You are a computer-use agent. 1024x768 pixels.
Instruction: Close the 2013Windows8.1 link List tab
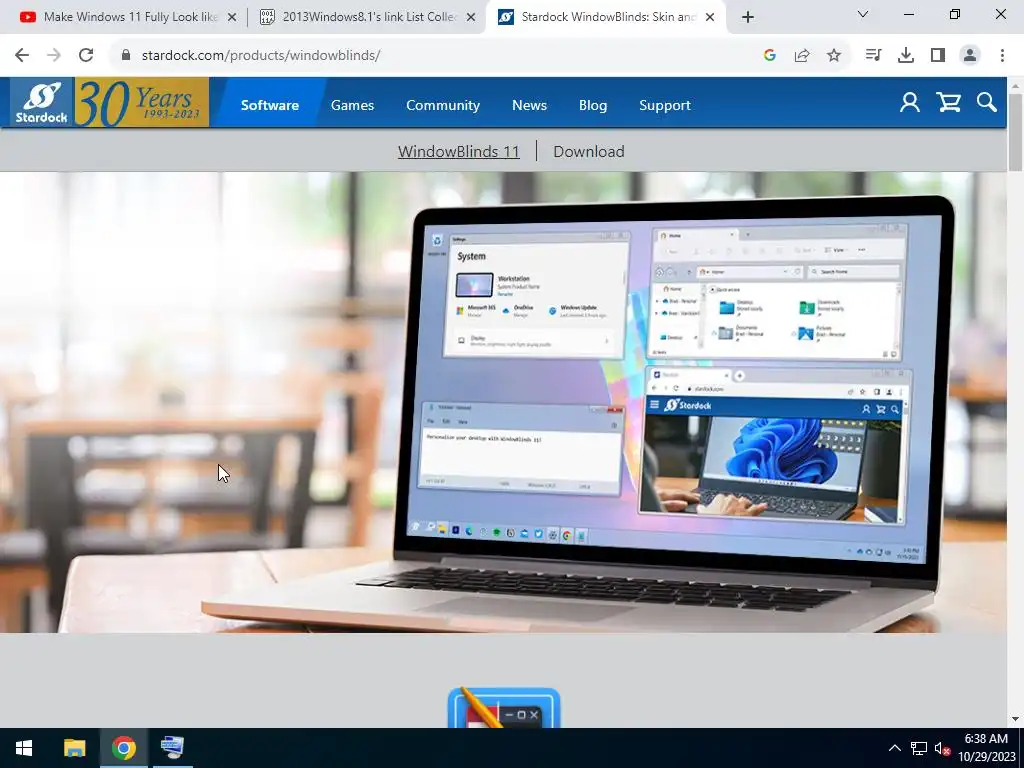point(470,17)
